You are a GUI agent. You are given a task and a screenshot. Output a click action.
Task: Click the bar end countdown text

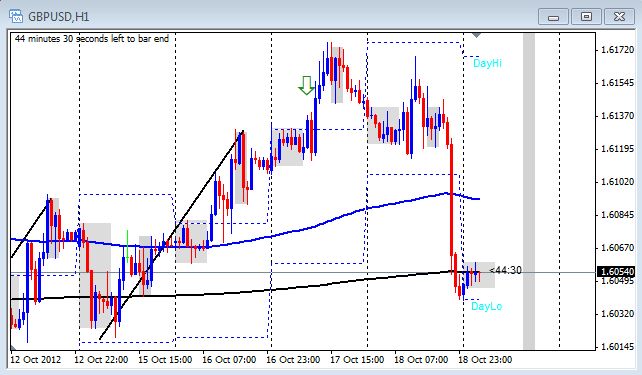pyautogui.click(x=92, y=39)
